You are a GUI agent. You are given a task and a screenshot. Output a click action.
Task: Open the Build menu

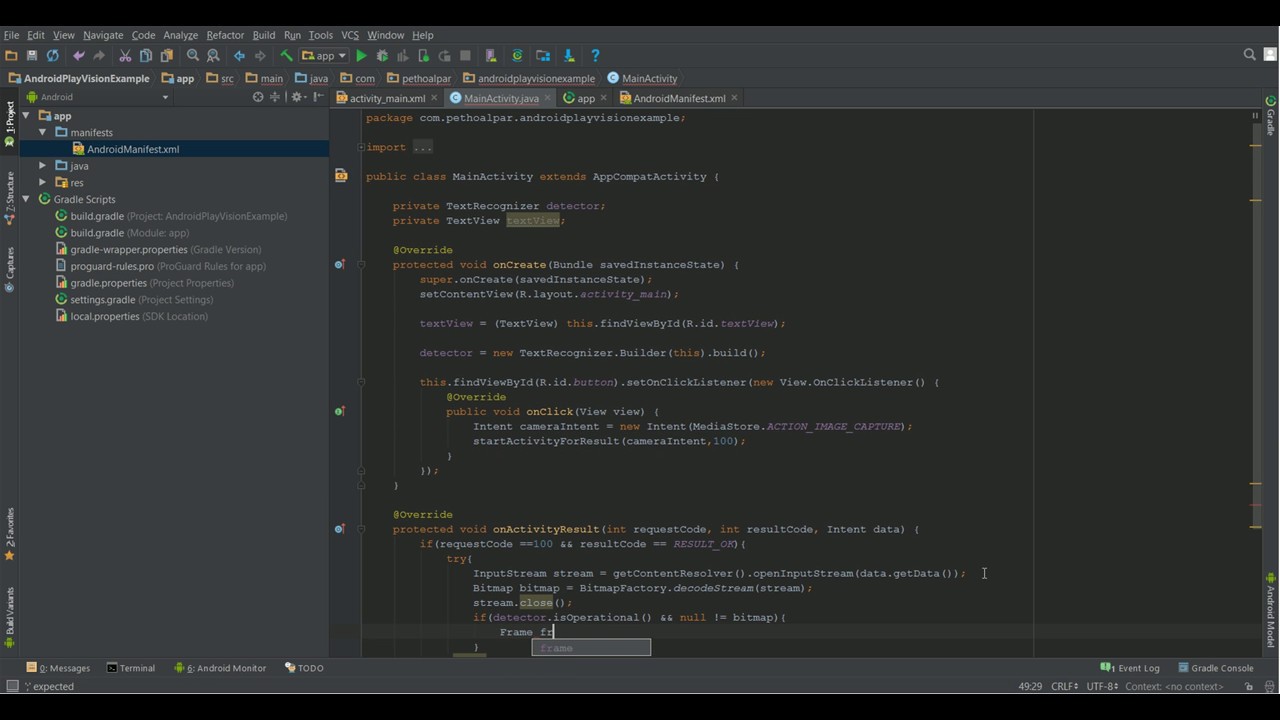[x=264, y=35]
